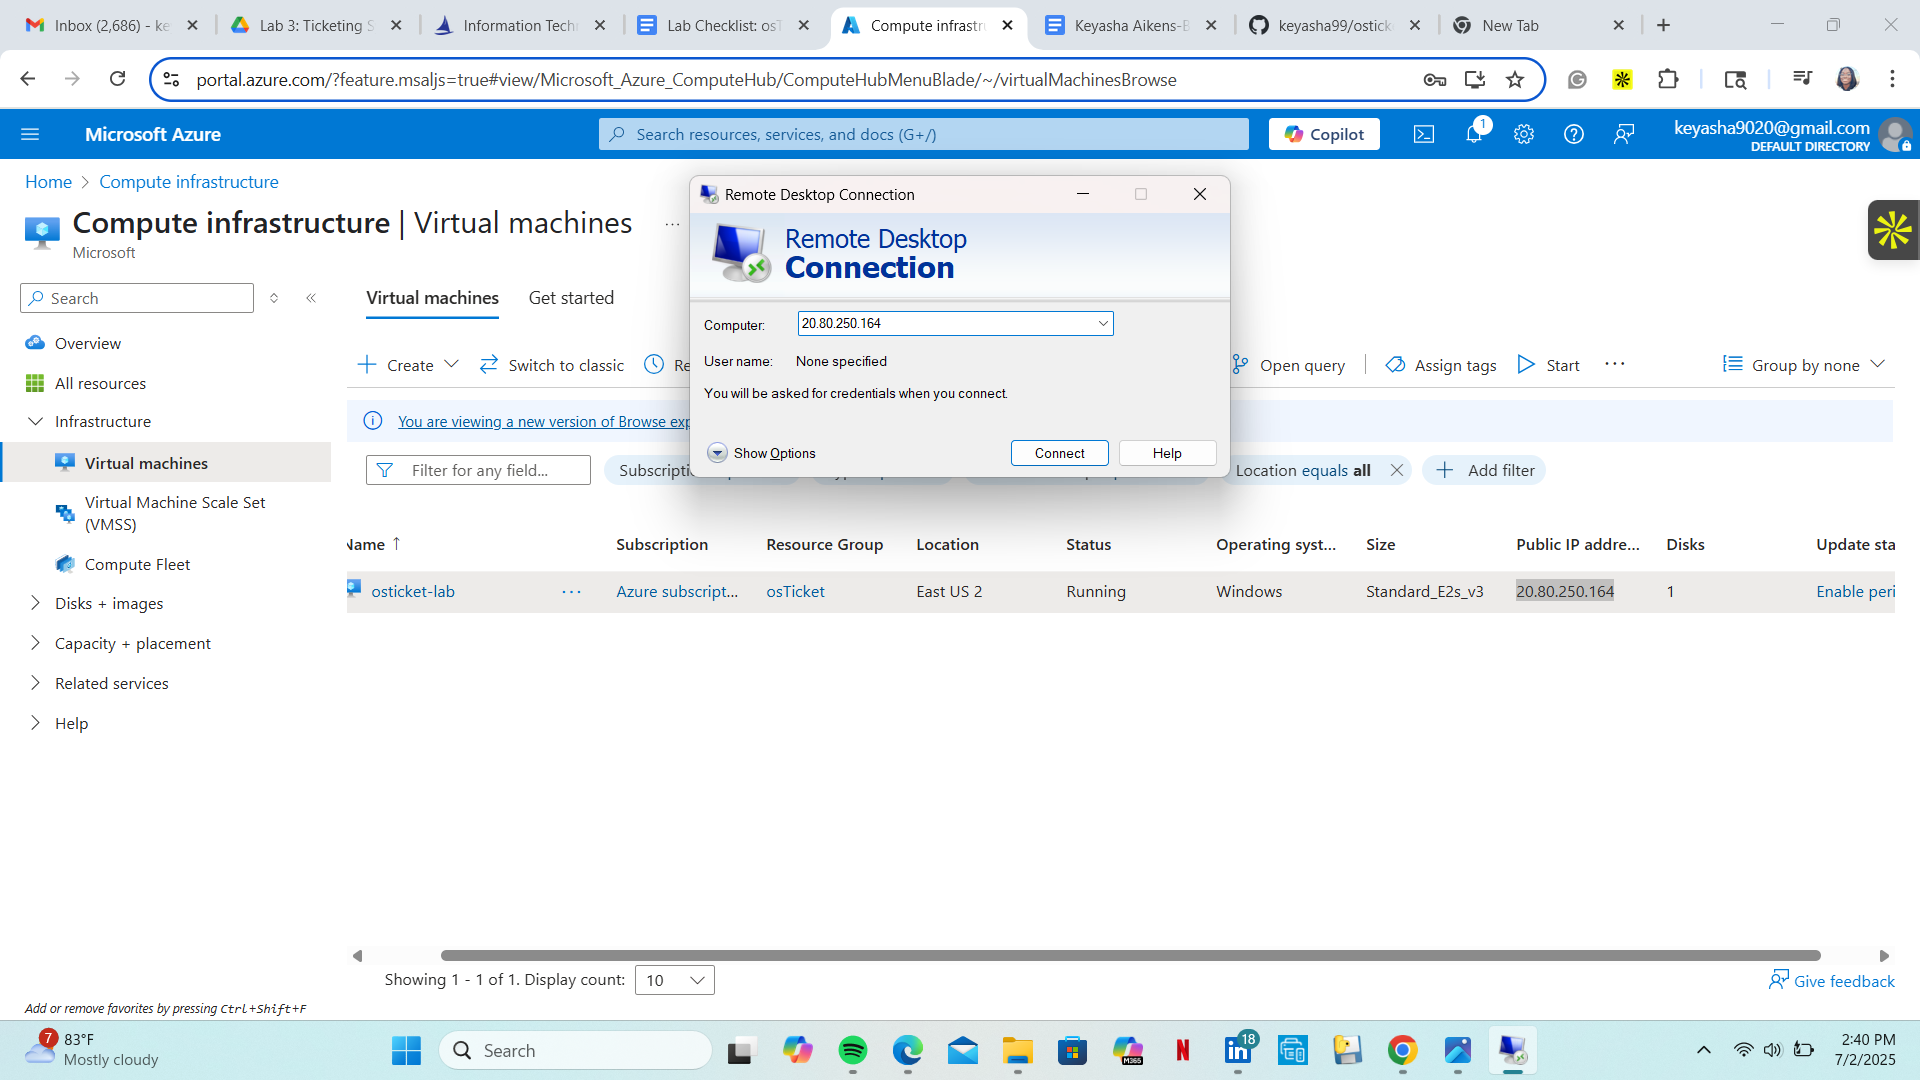Click Help in Remote Desktop Connection
This screenshot has width=1920, height=1080.
coord(1168,453)
